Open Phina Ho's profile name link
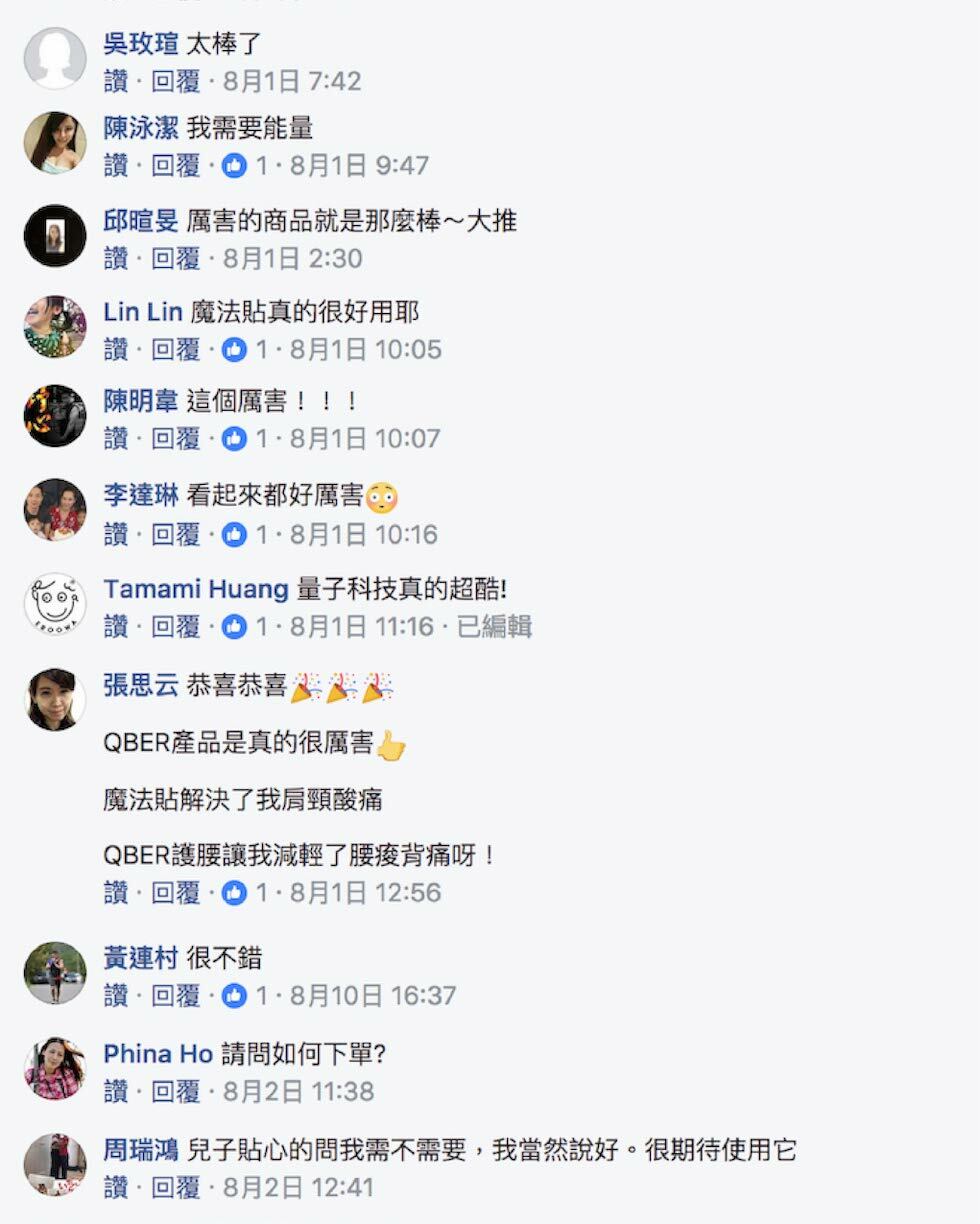Image resolution: width=980 pixels, height=1224 pixels. tap(158, 1054)
